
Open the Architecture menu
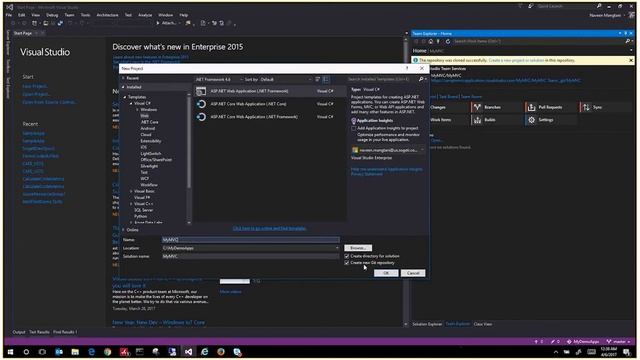pyautogui.click(x=107, y=15)
